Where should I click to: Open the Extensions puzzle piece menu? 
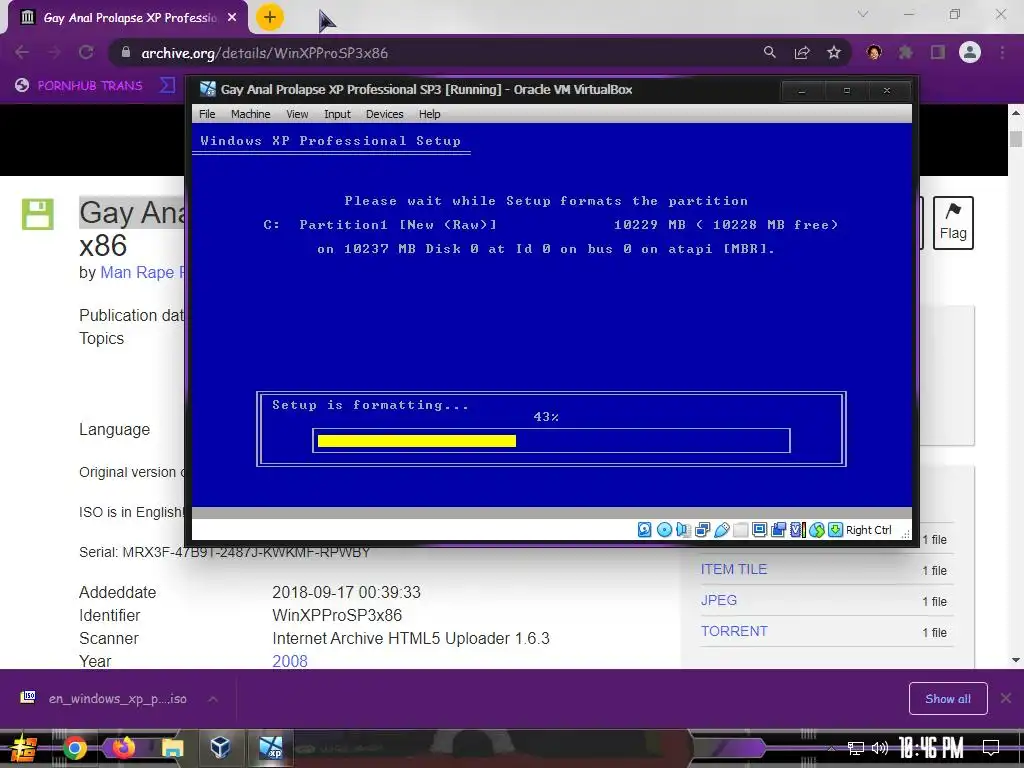tap(906, 52)
